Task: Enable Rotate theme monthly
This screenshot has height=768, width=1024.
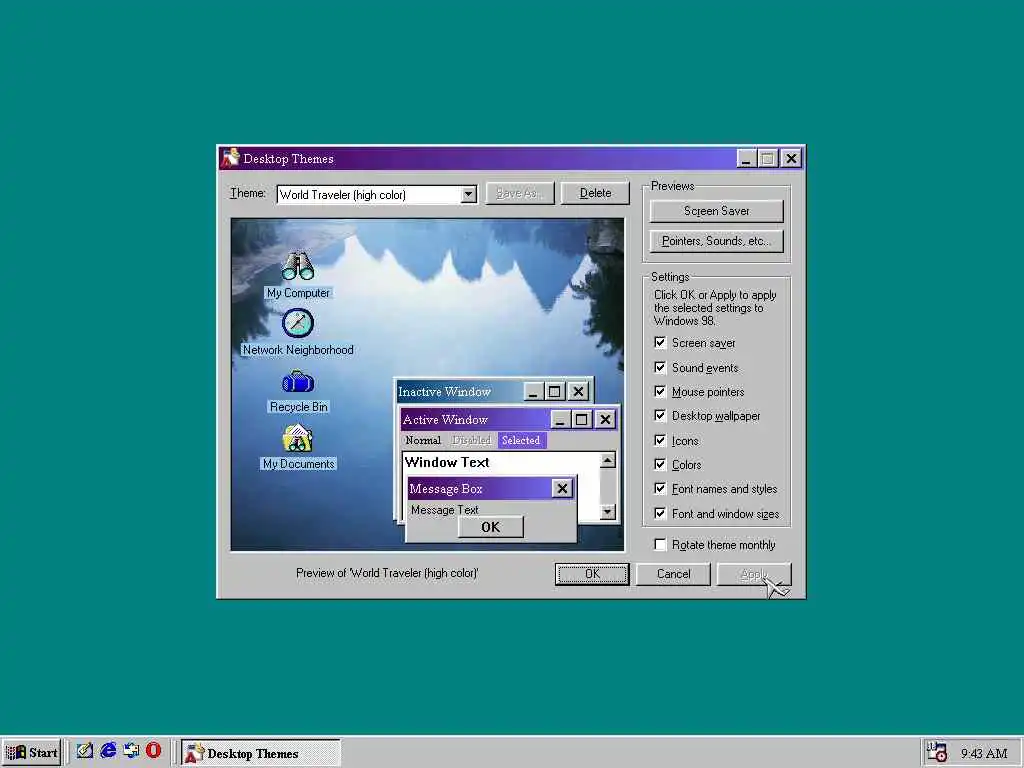Action: coord(660,545)
